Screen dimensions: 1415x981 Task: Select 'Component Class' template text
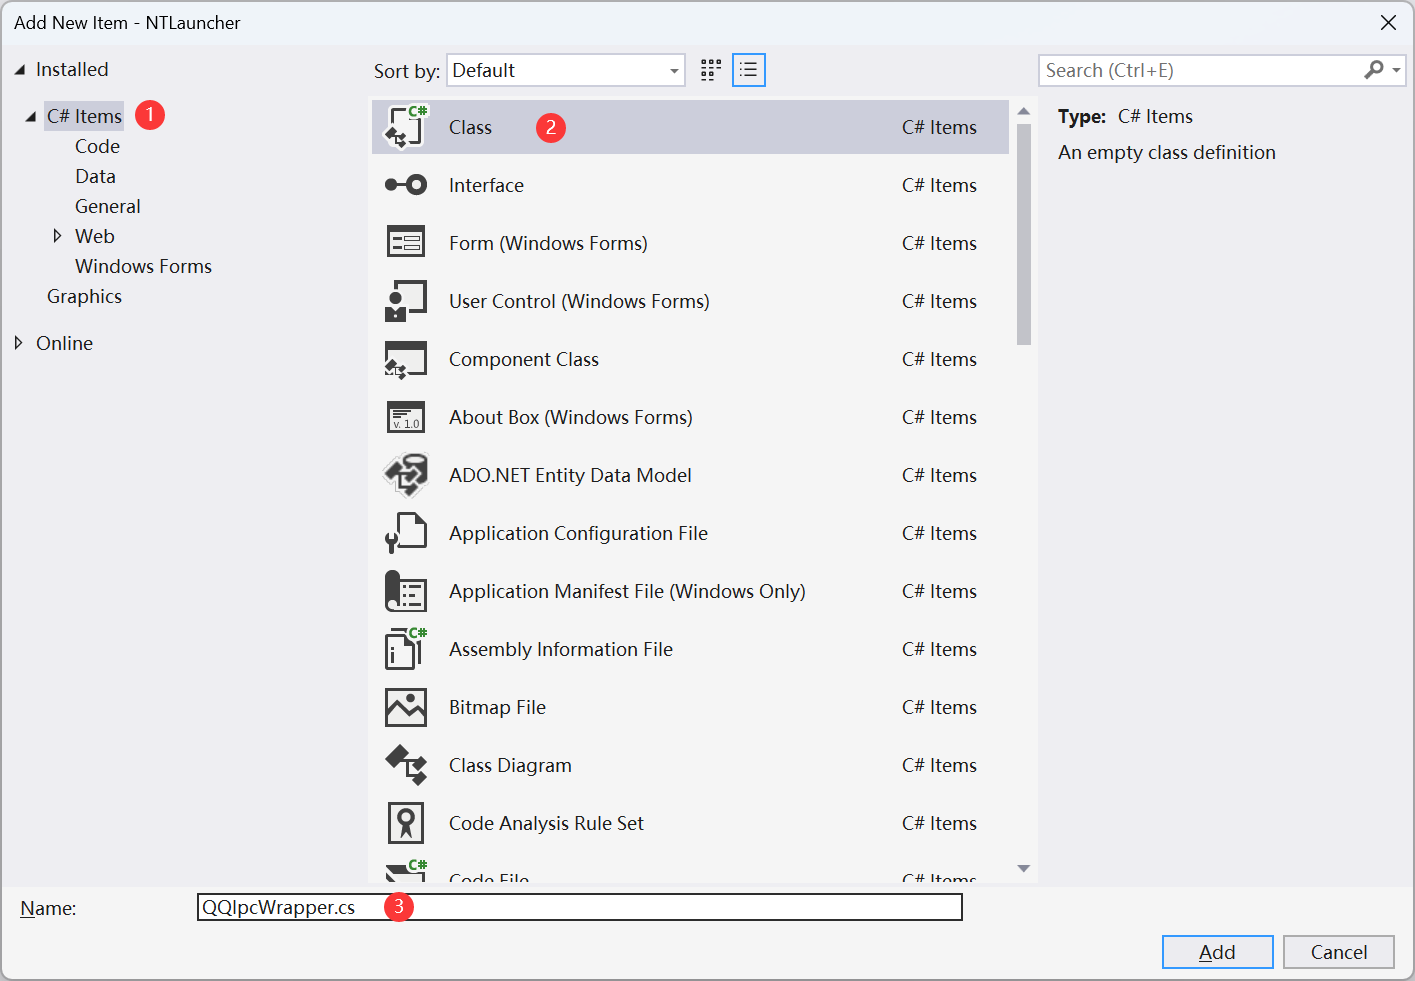tap(524, 359)
